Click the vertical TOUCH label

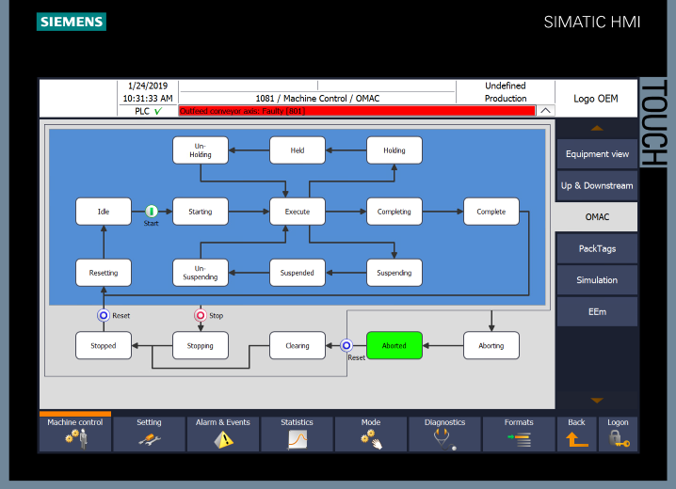654,122
